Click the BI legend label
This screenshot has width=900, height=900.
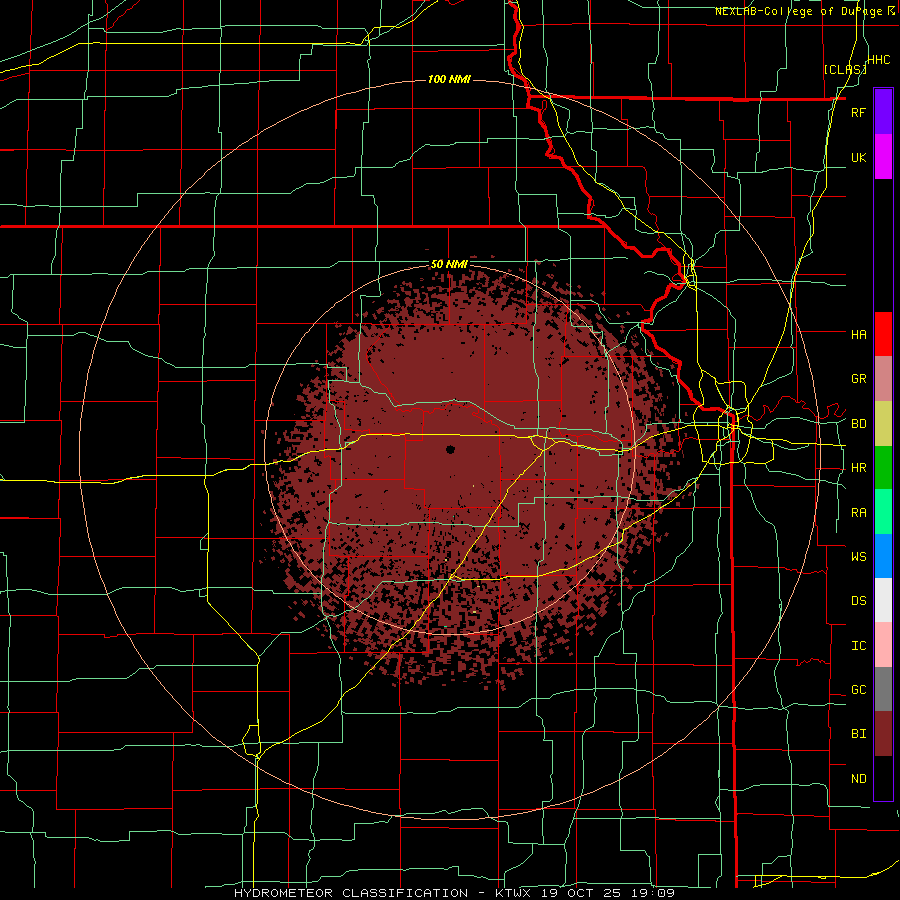pos(858,734)
